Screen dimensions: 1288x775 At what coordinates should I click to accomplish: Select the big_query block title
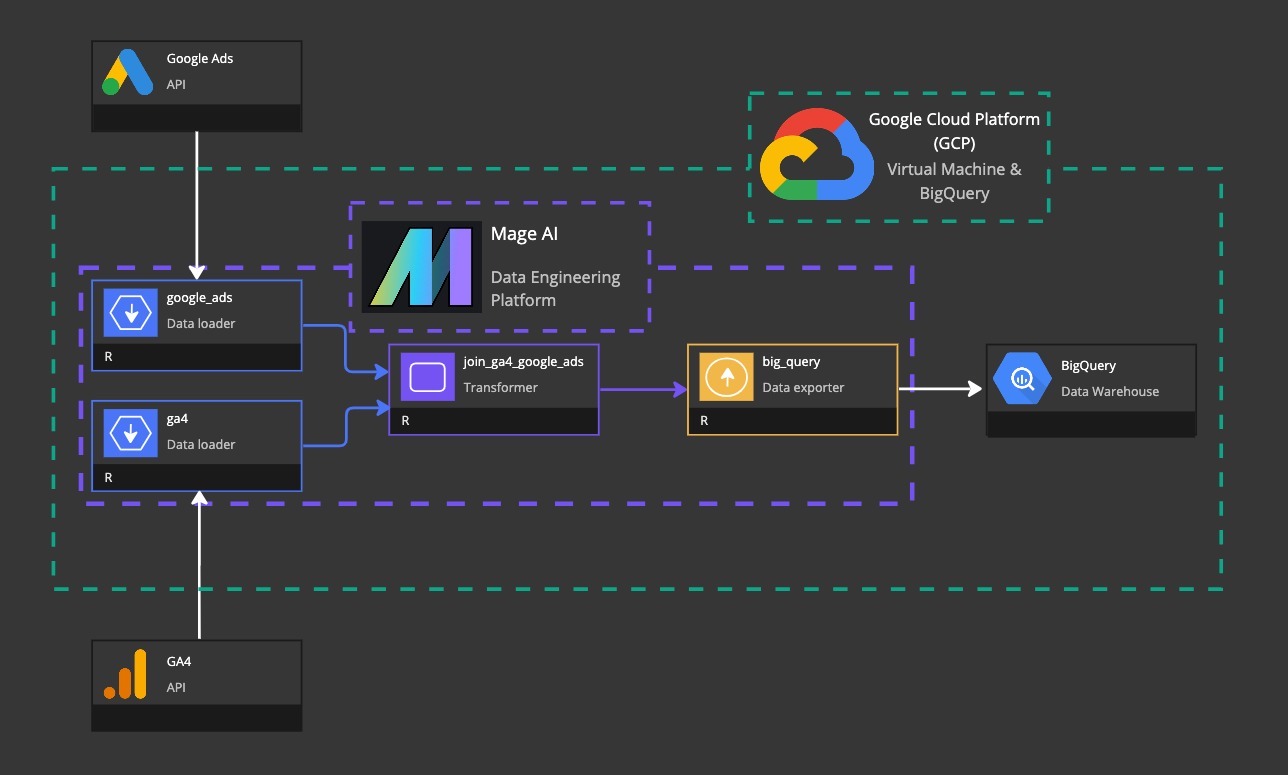tap(791, 361)
